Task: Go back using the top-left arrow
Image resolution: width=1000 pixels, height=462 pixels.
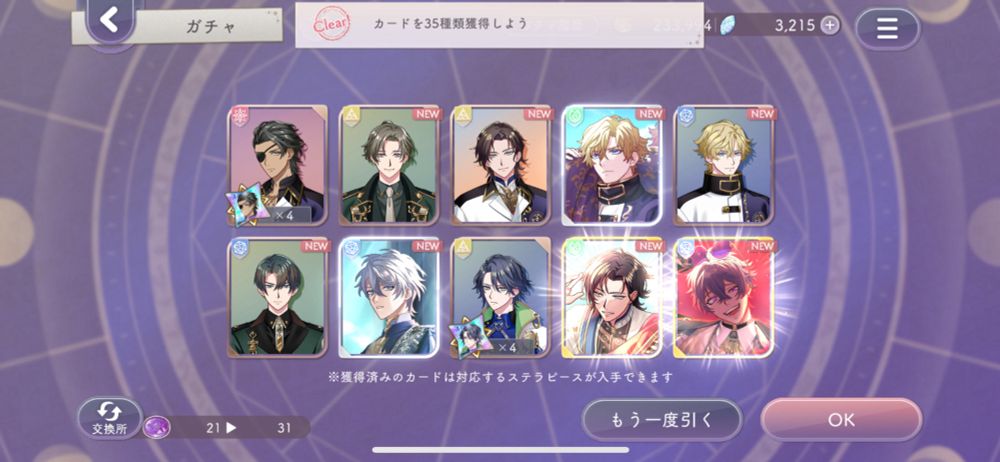Action: [x=110, y=20]
